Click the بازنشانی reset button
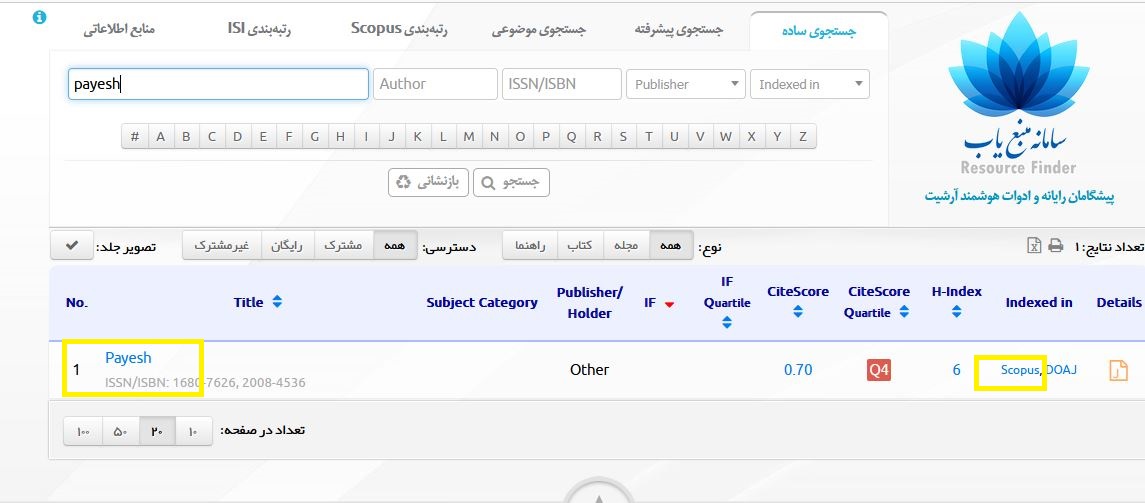1145x503 pixels. point(428,183)
